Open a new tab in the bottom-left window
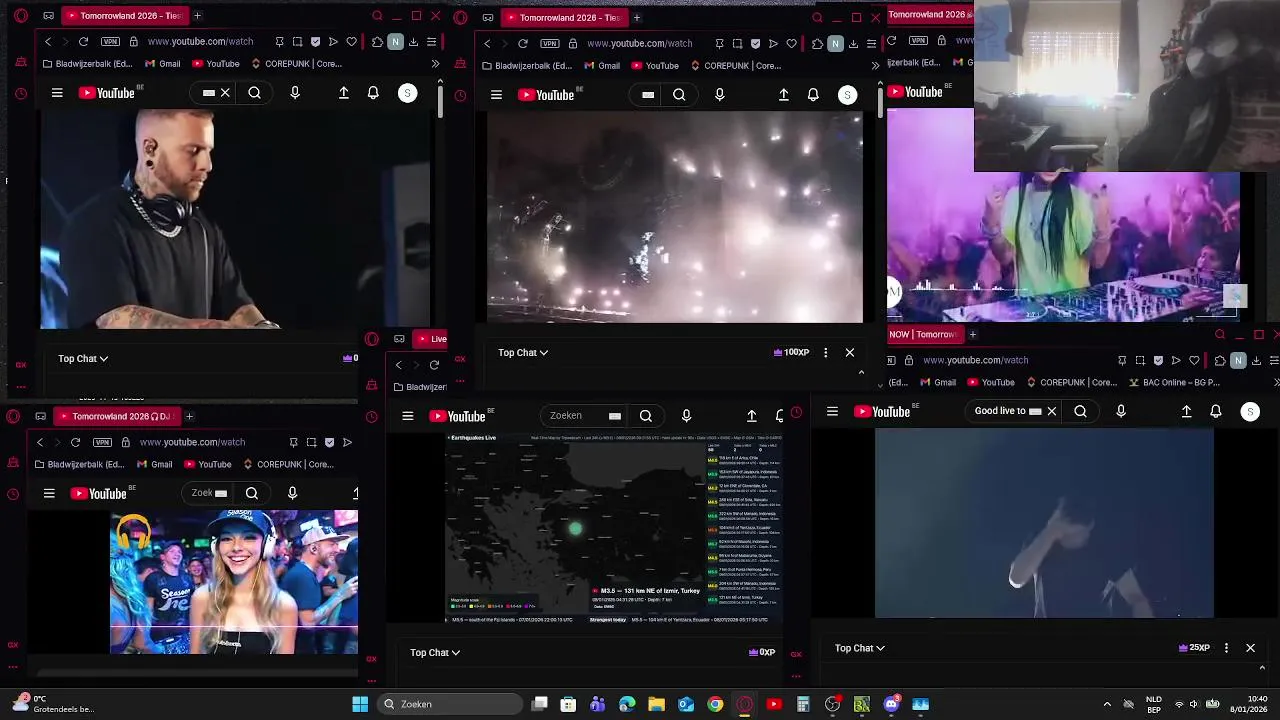The width and height of the screenshot is (1280, 720). click(189, 416)
